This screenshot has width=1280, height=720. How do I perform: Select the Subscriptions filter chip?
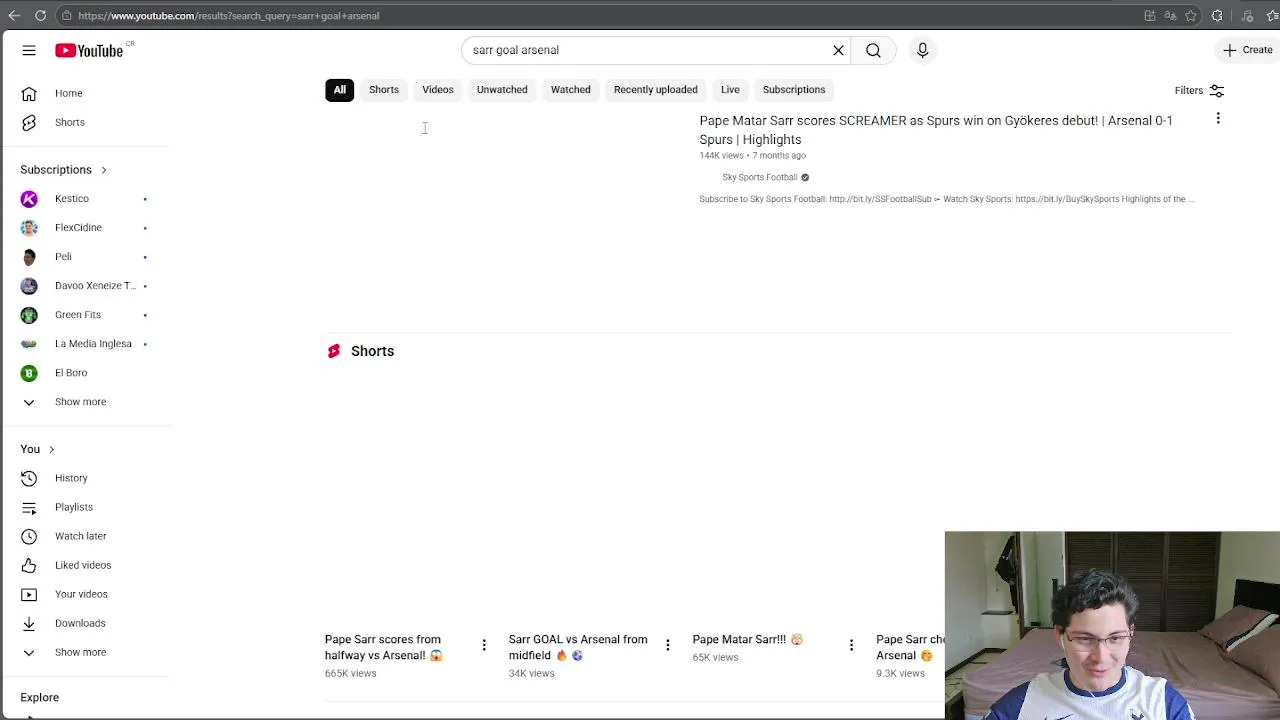point(794,90)
